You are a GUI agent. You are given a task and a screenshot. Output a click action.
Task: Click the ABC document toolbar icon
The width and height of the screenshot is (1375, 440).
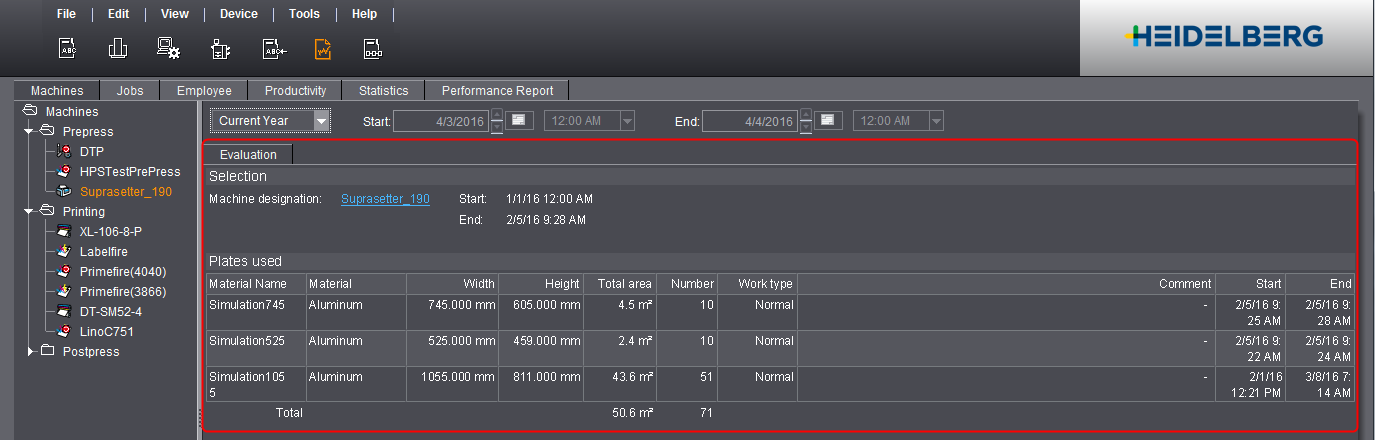[68, 48]
